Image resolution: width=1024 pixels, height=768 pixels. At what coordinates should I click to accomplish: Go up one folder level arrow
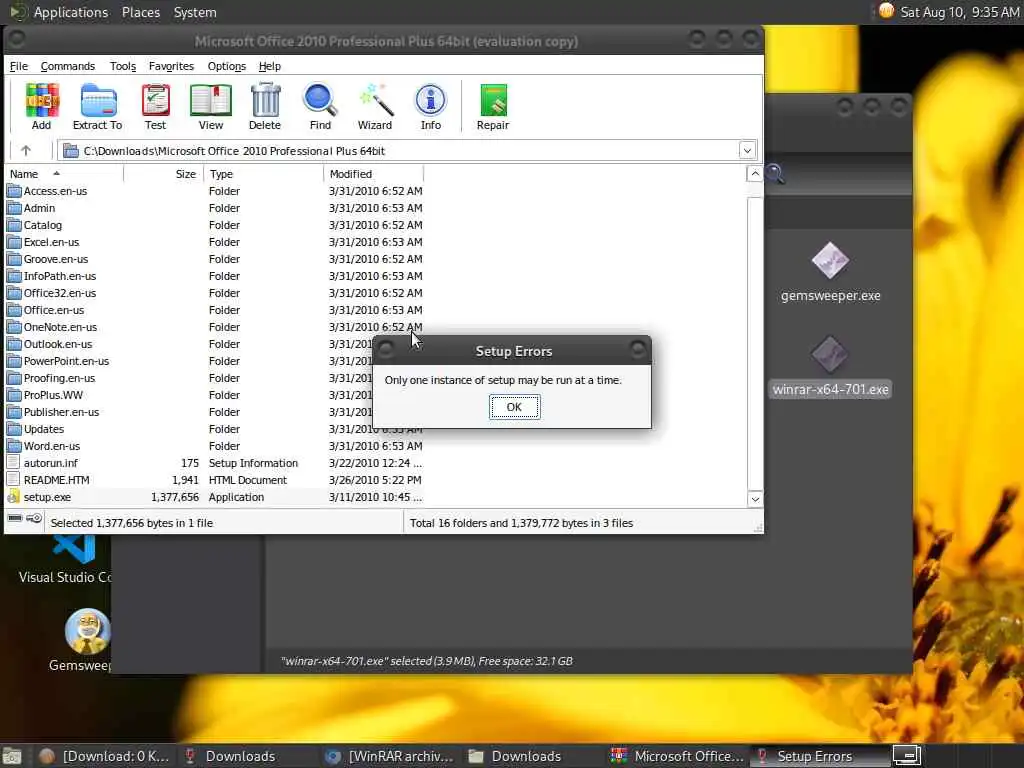tap(26, 151)
